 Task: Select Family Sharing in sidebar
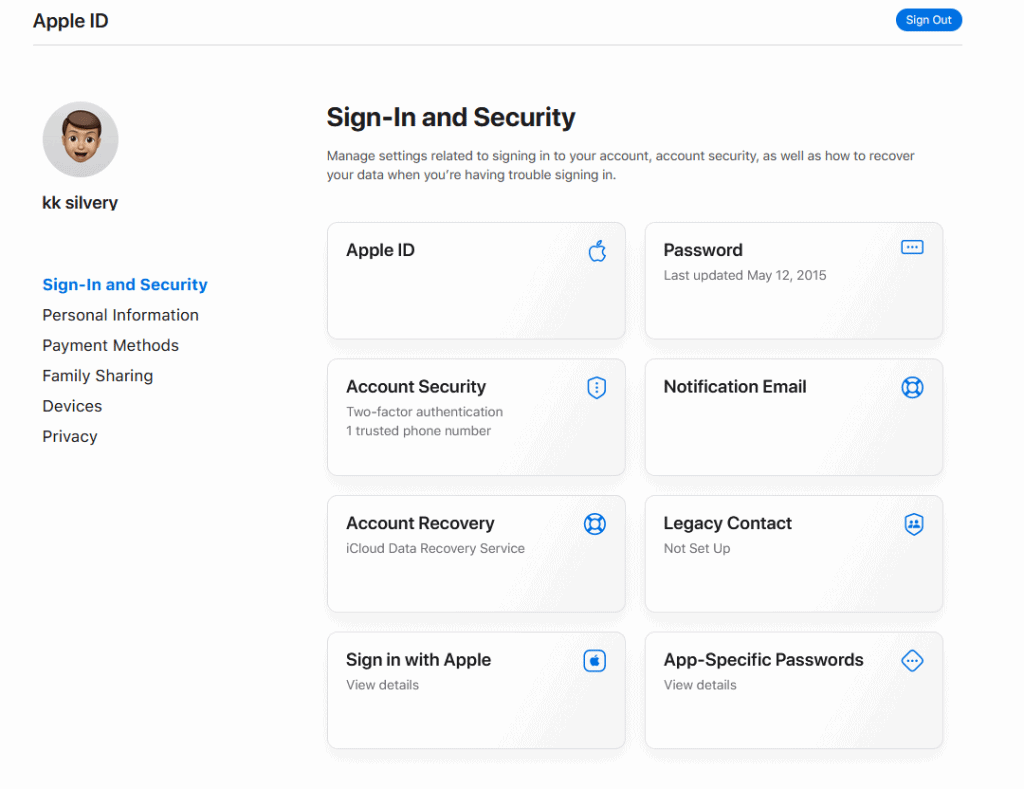(x=97, y=376)
